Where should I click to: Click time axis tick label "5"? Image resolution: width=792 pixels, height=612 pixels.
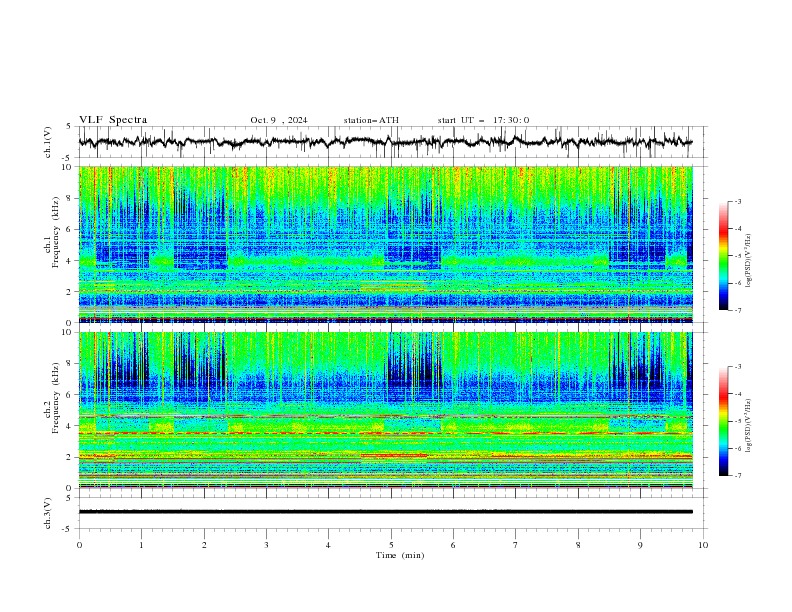[391, 545]
